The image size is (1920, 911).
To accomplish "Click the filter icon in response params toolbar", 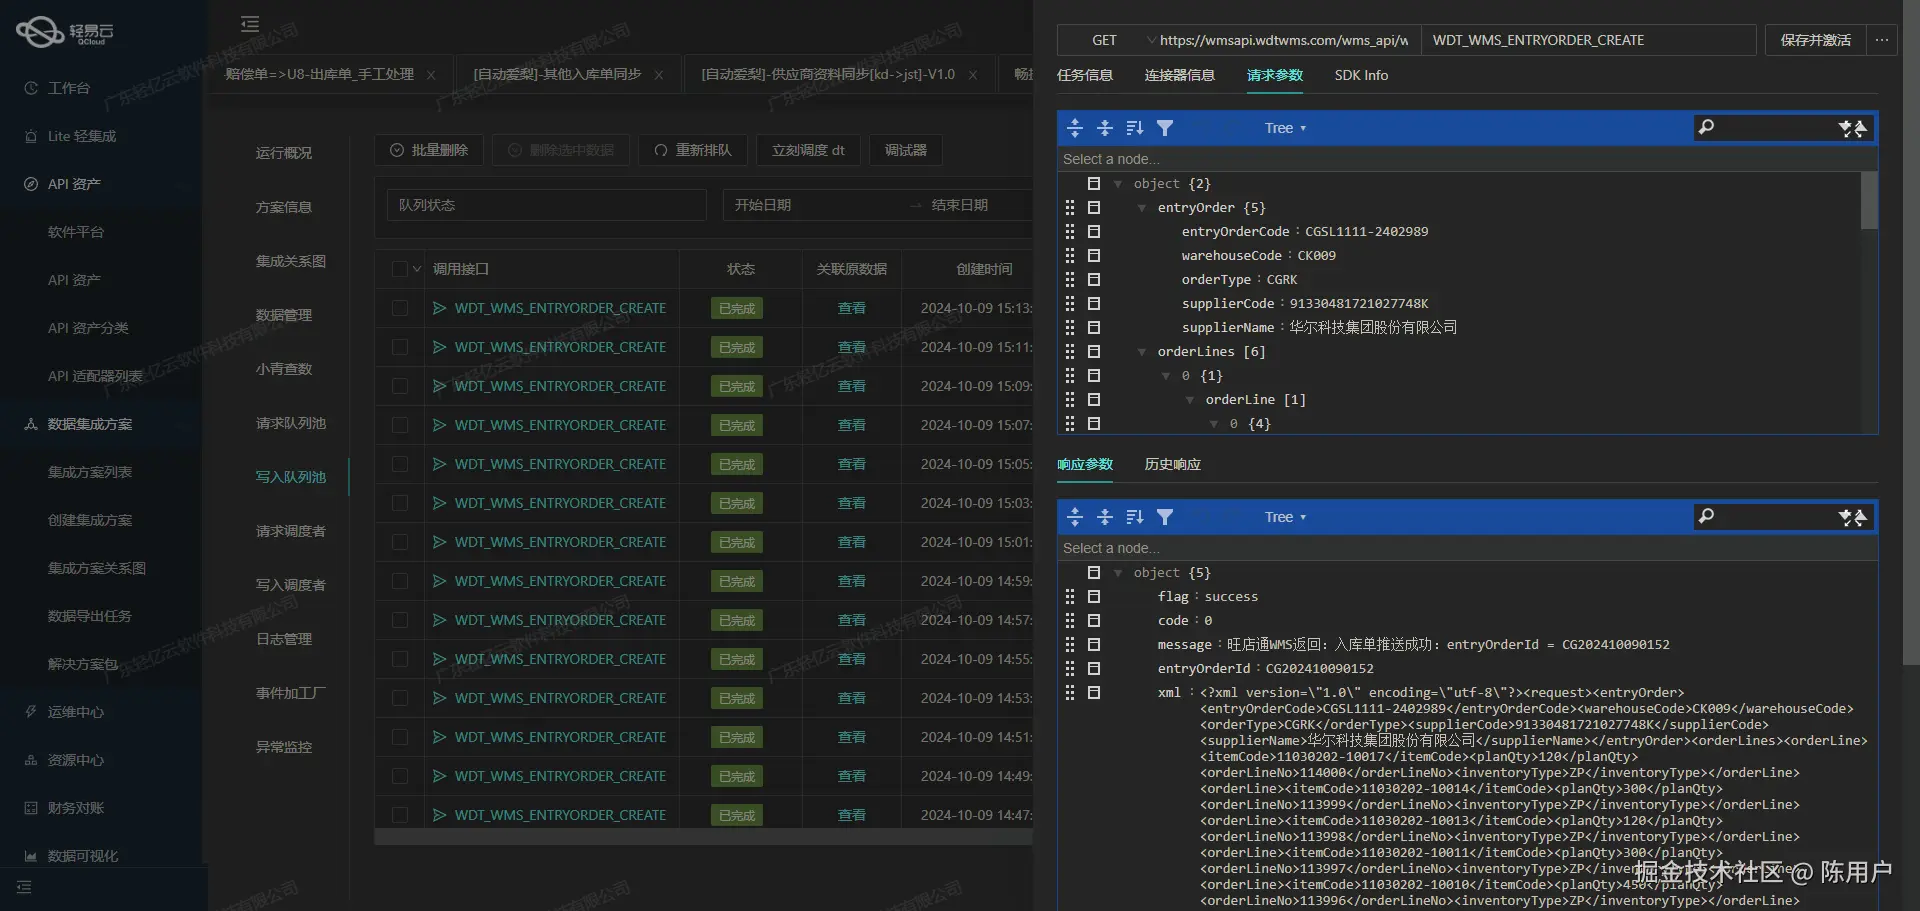I will (1165, 517).
